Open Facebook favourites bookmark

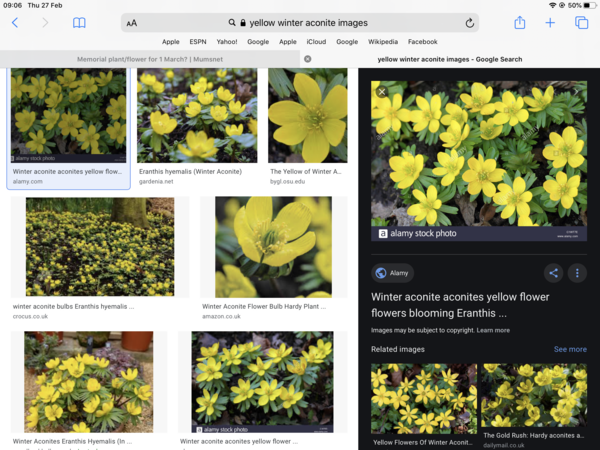click(422, 42)
